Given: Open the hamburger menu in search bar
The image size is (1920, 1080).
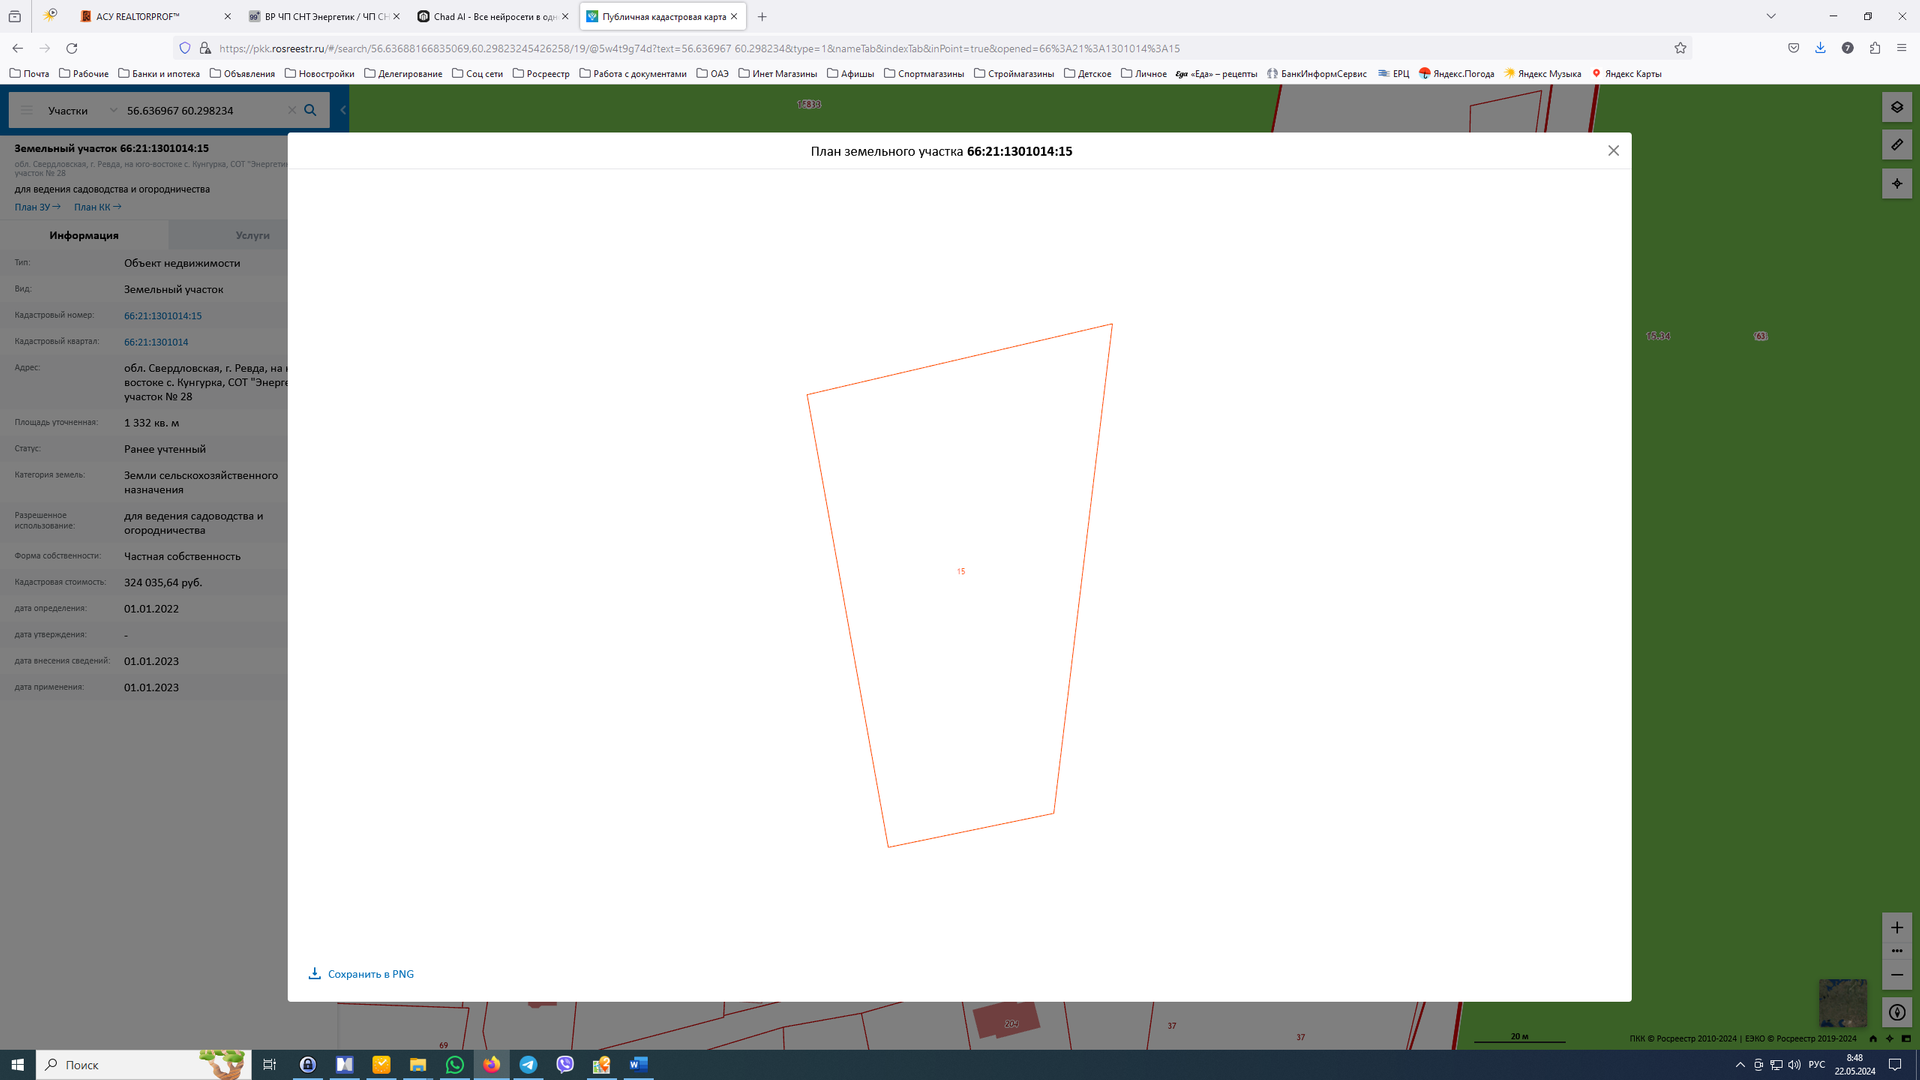Looking at the screenshot, I should (x=26, y=110).
